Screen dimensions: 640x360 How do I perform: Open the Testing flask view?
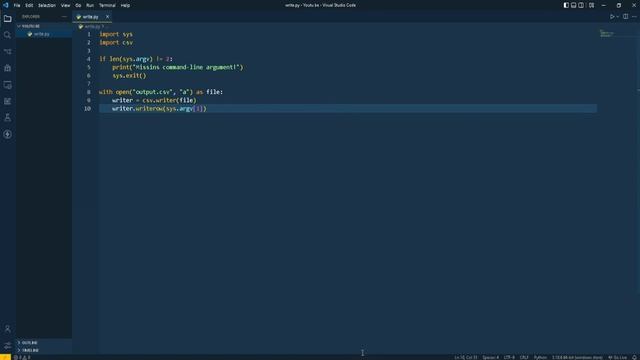click(7, 118)
